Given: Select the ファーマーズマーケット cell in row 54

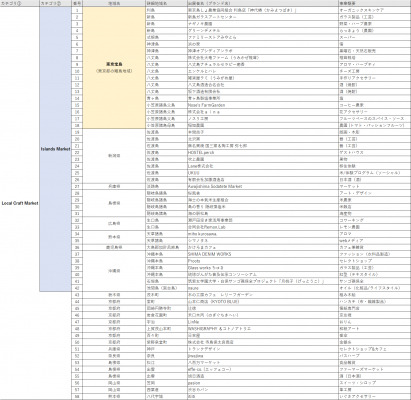Looking at the screenshot, I should click(375, 369).
